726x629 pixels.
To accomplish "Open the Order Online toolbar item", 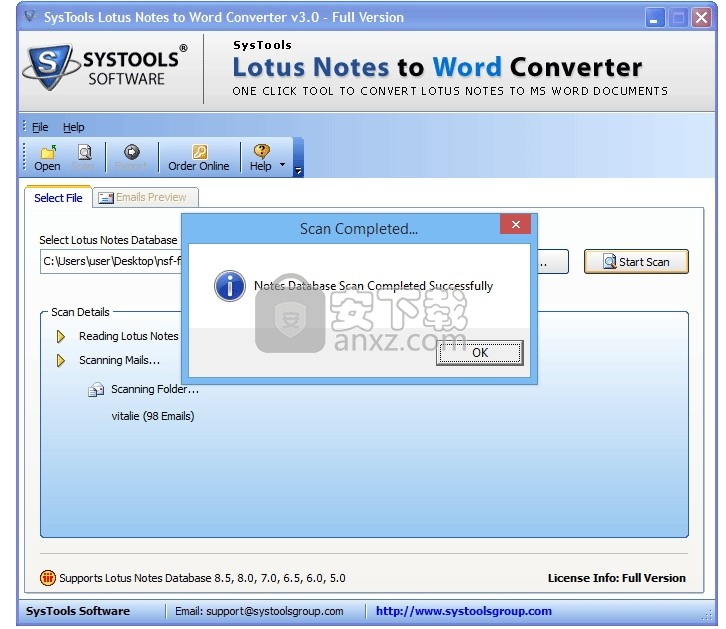I will pos(199,158).
